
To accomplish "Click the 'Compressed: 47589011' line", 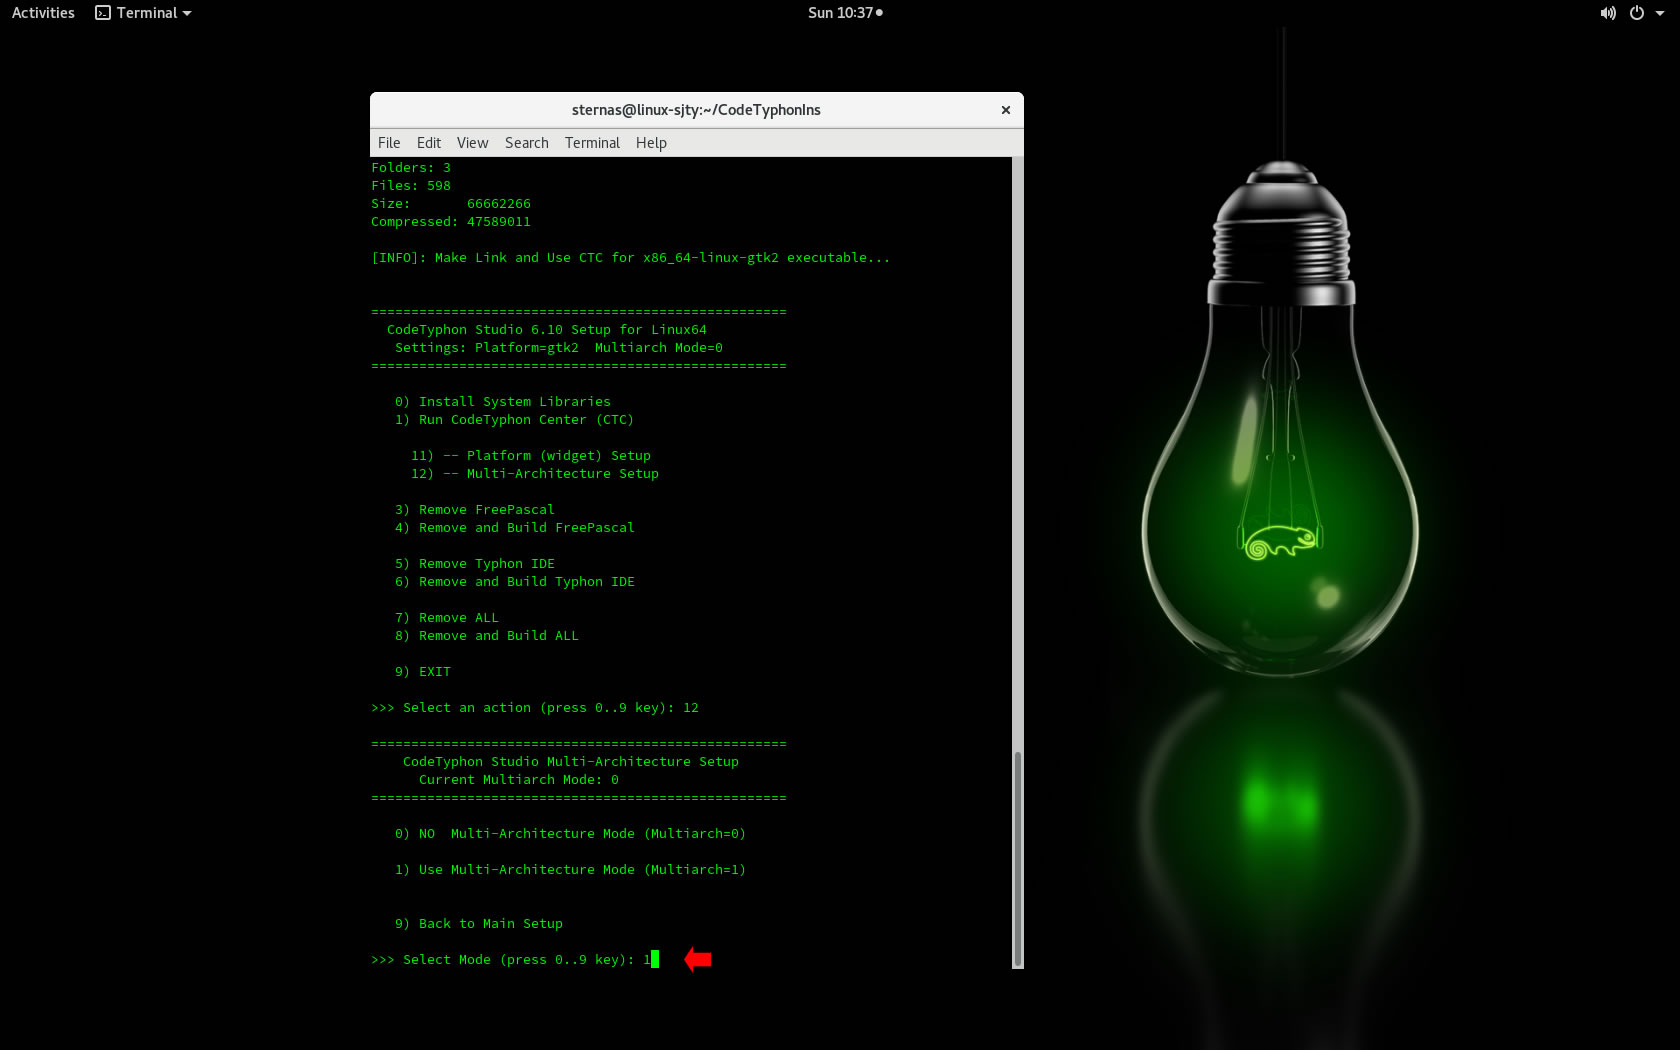I will [x=451, y=222].
